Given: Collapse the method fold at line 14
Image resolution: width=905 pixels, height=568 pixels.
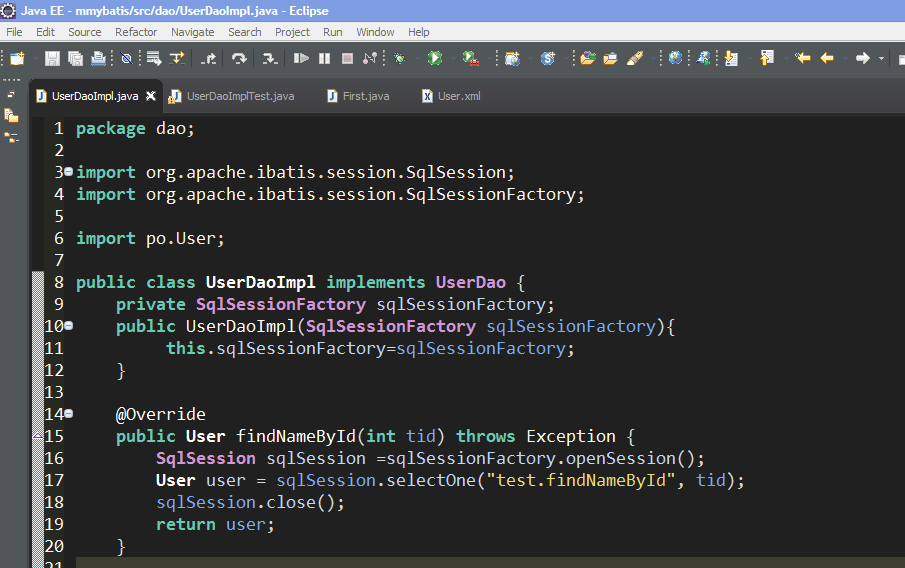Looking at the screenshot, I should coord(69,413).
